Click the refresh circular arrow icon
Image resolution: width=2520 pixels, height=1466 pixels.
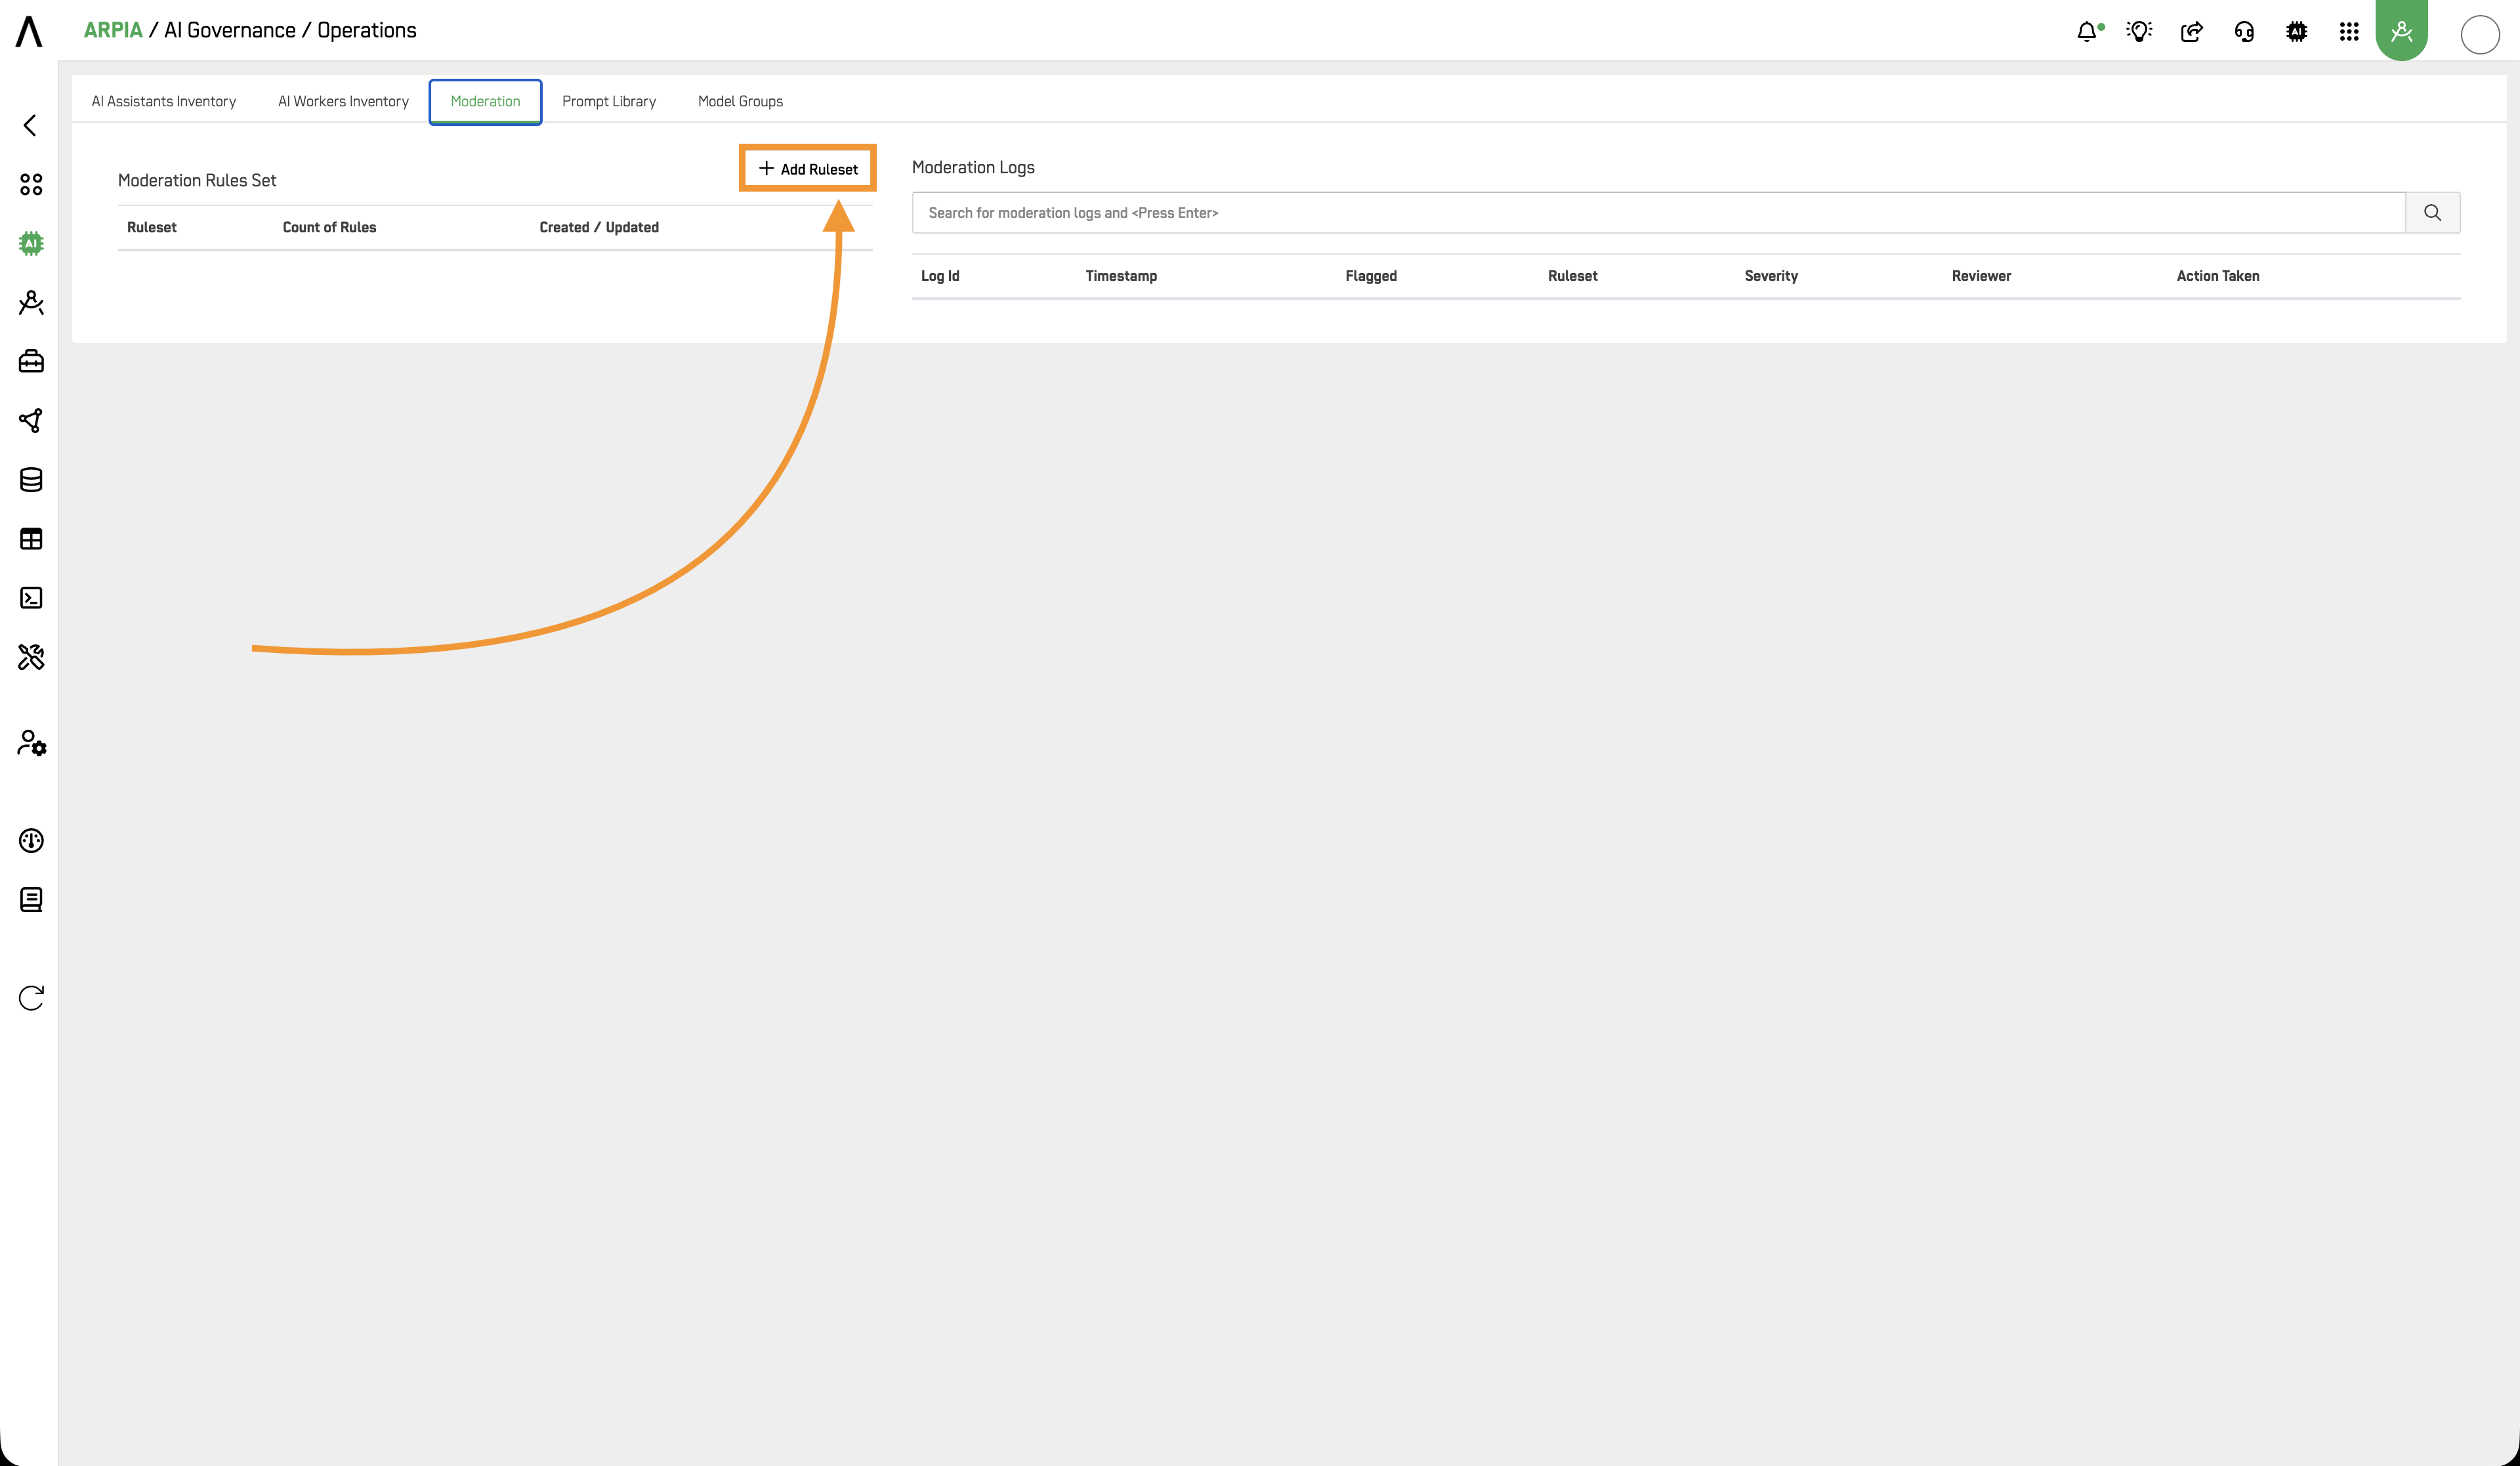coord(31,998)
